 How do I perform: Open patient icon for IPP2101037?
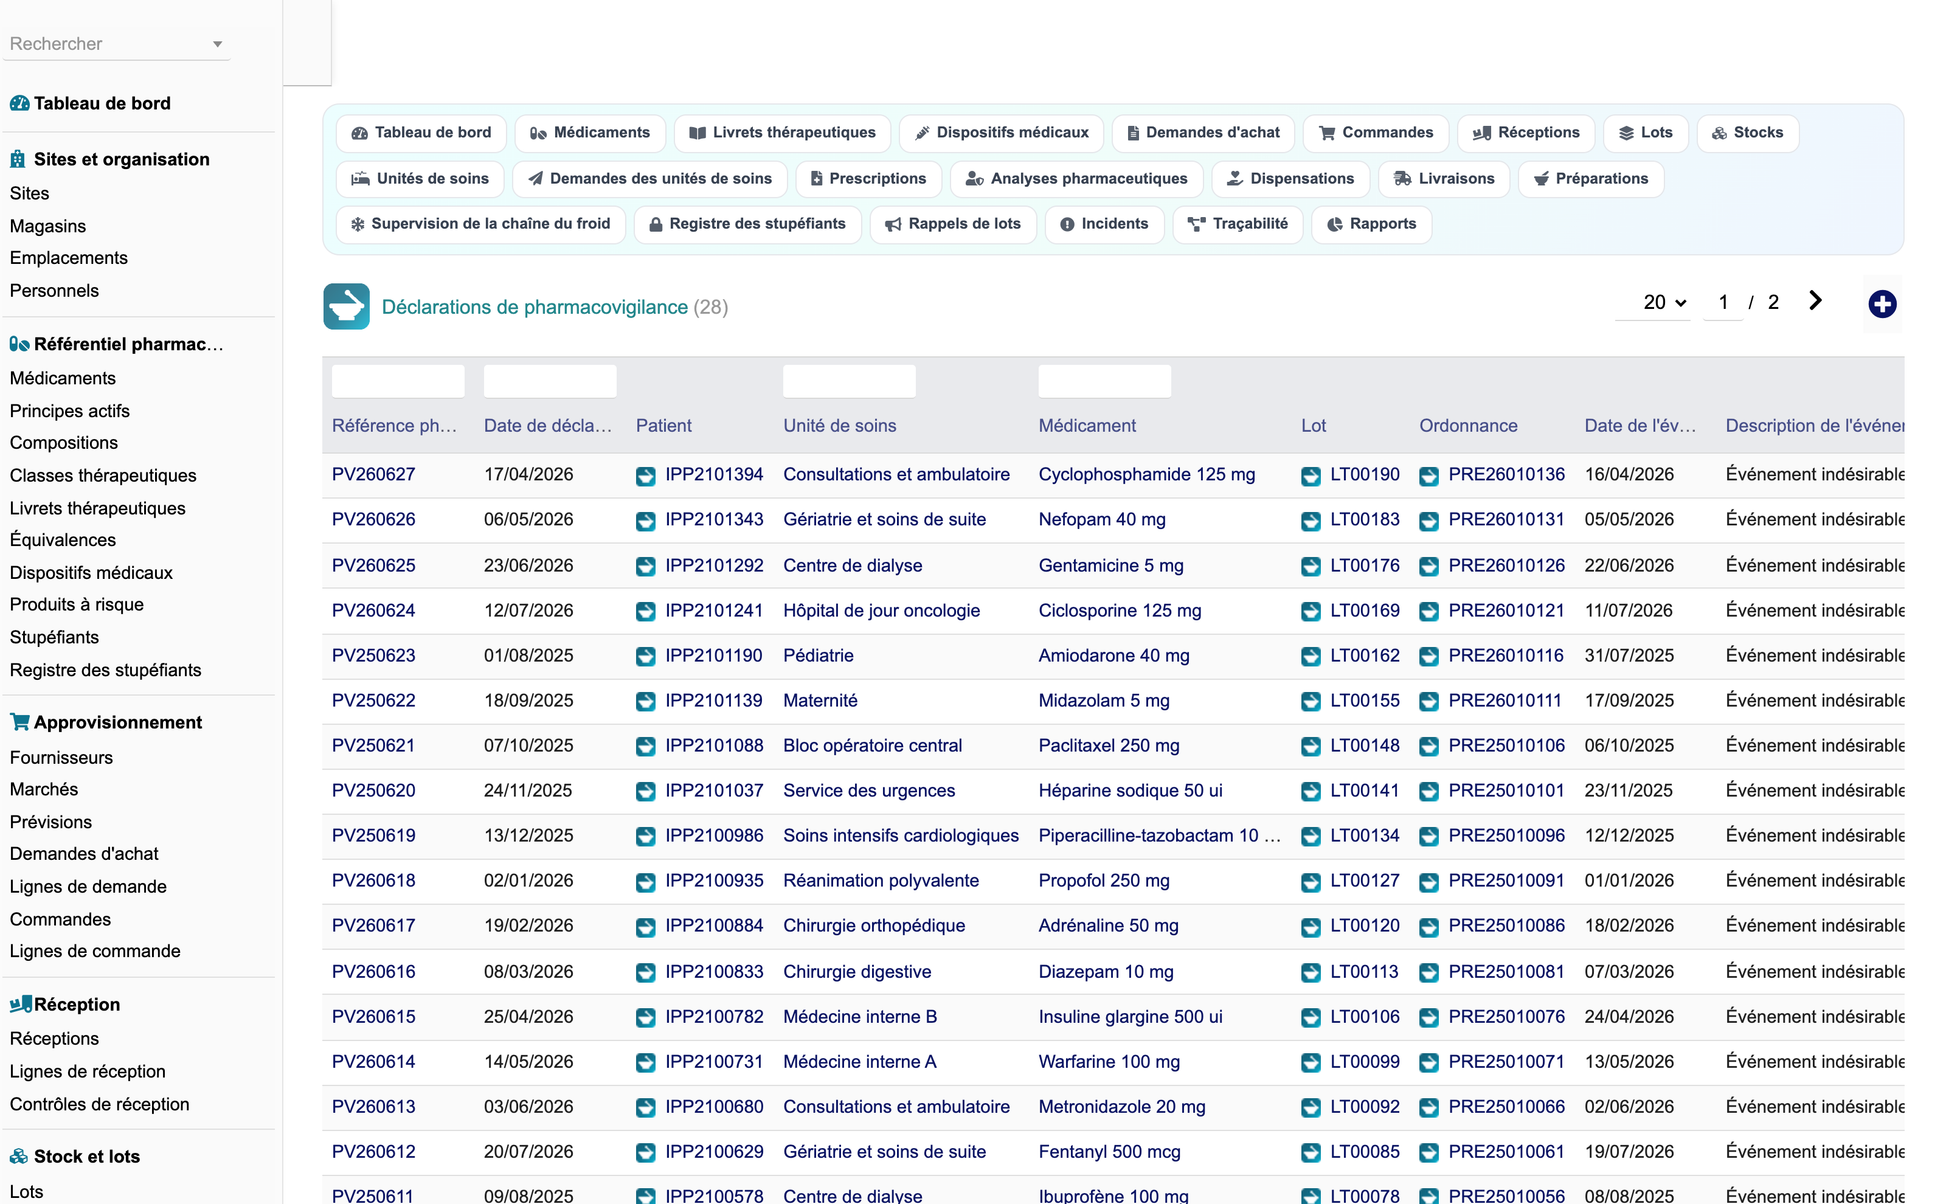pyautogui.click(x=646, y=792)
